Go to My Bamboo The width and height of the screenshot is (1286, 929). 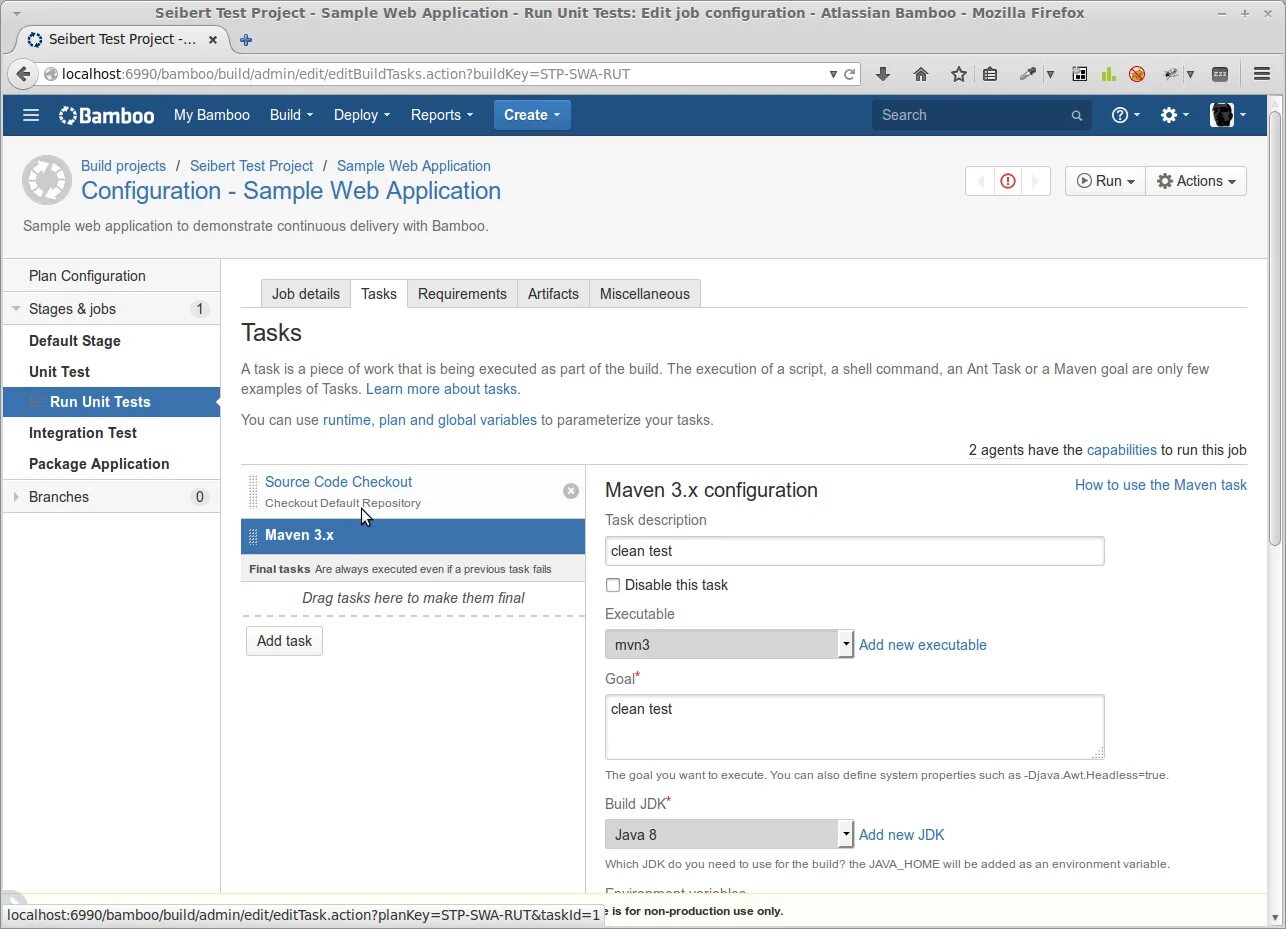coord(212,115)
